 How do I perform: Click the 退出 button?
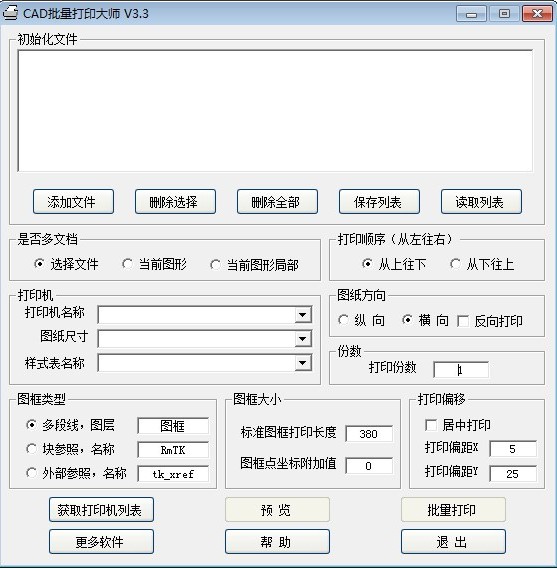coord(453,541)
